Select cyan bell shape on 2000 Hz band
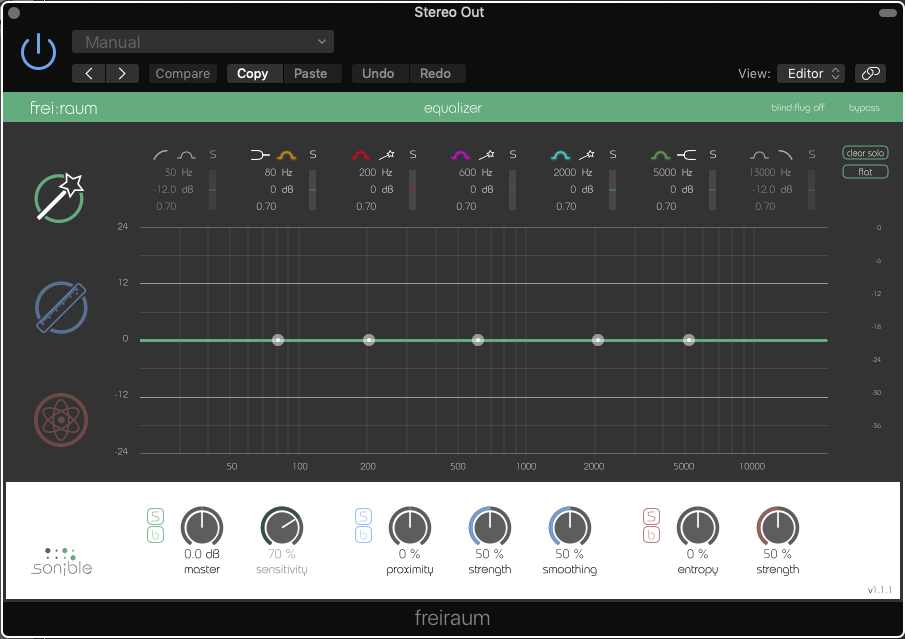Screen dimensions: 905x639 [560, 154]
